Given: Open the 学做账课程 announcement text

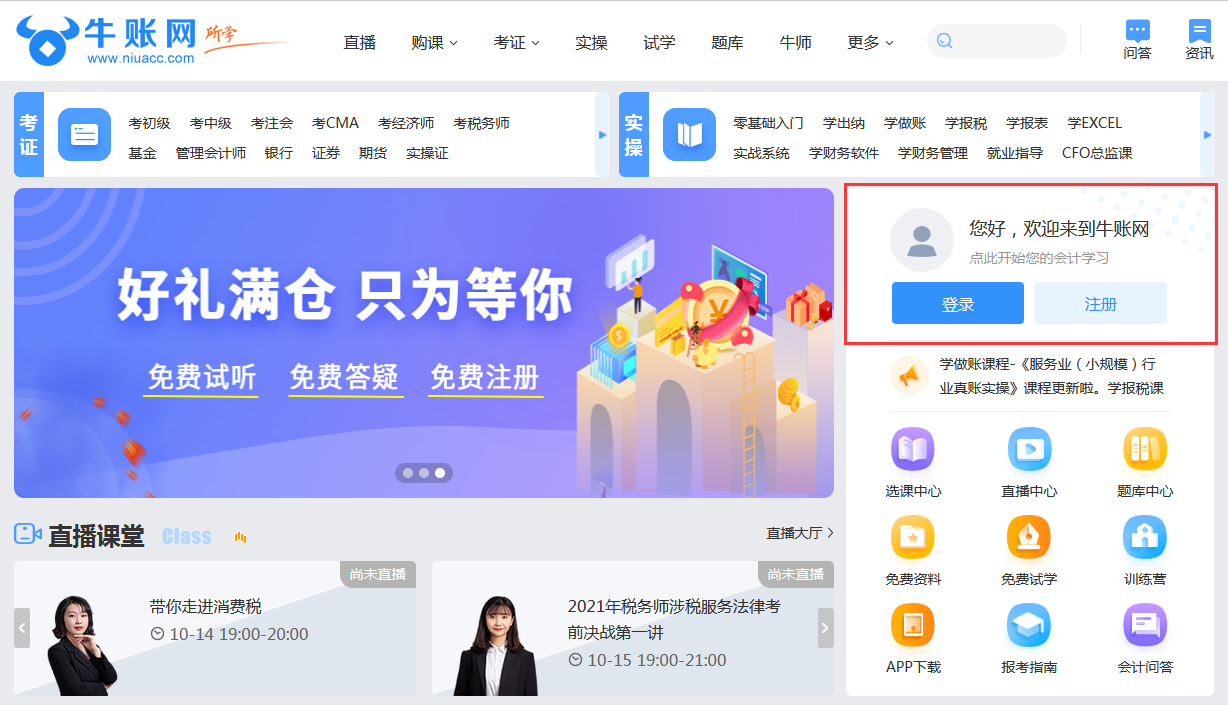Looking at the screenshot, I should click(1051, 376).
